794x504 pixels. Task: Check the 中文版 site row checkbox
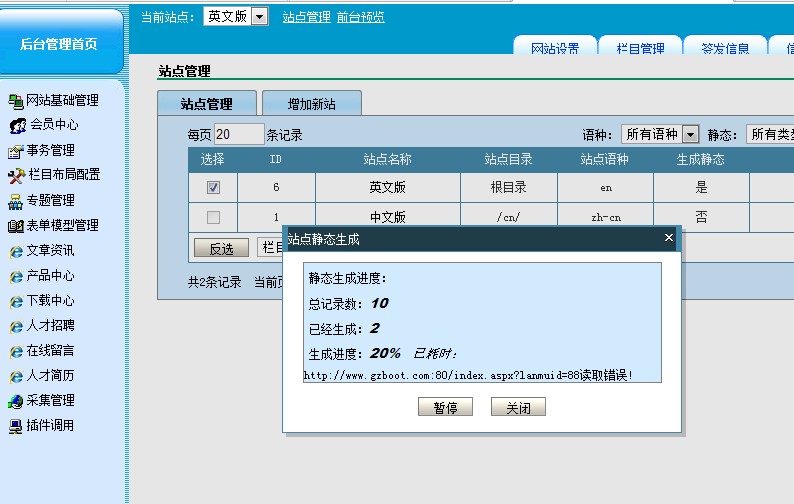pos(213,217)
